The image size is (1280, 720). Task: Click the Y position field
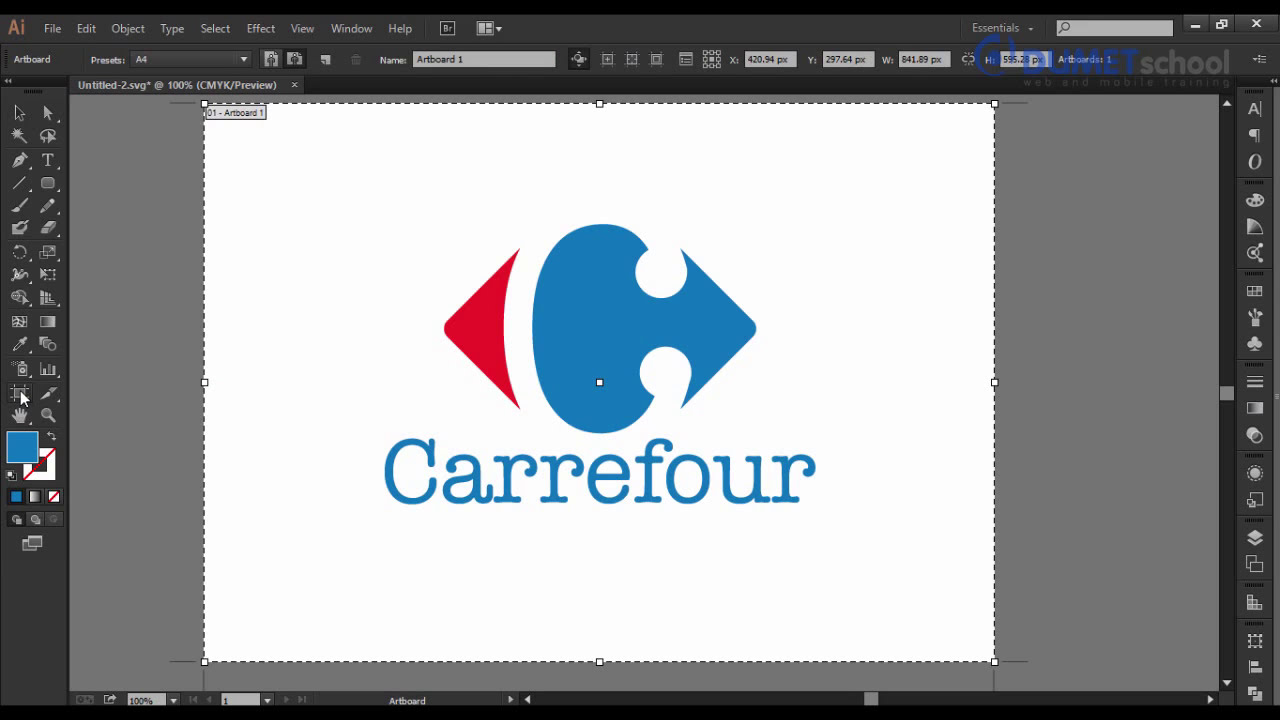(x=846, y=59)
